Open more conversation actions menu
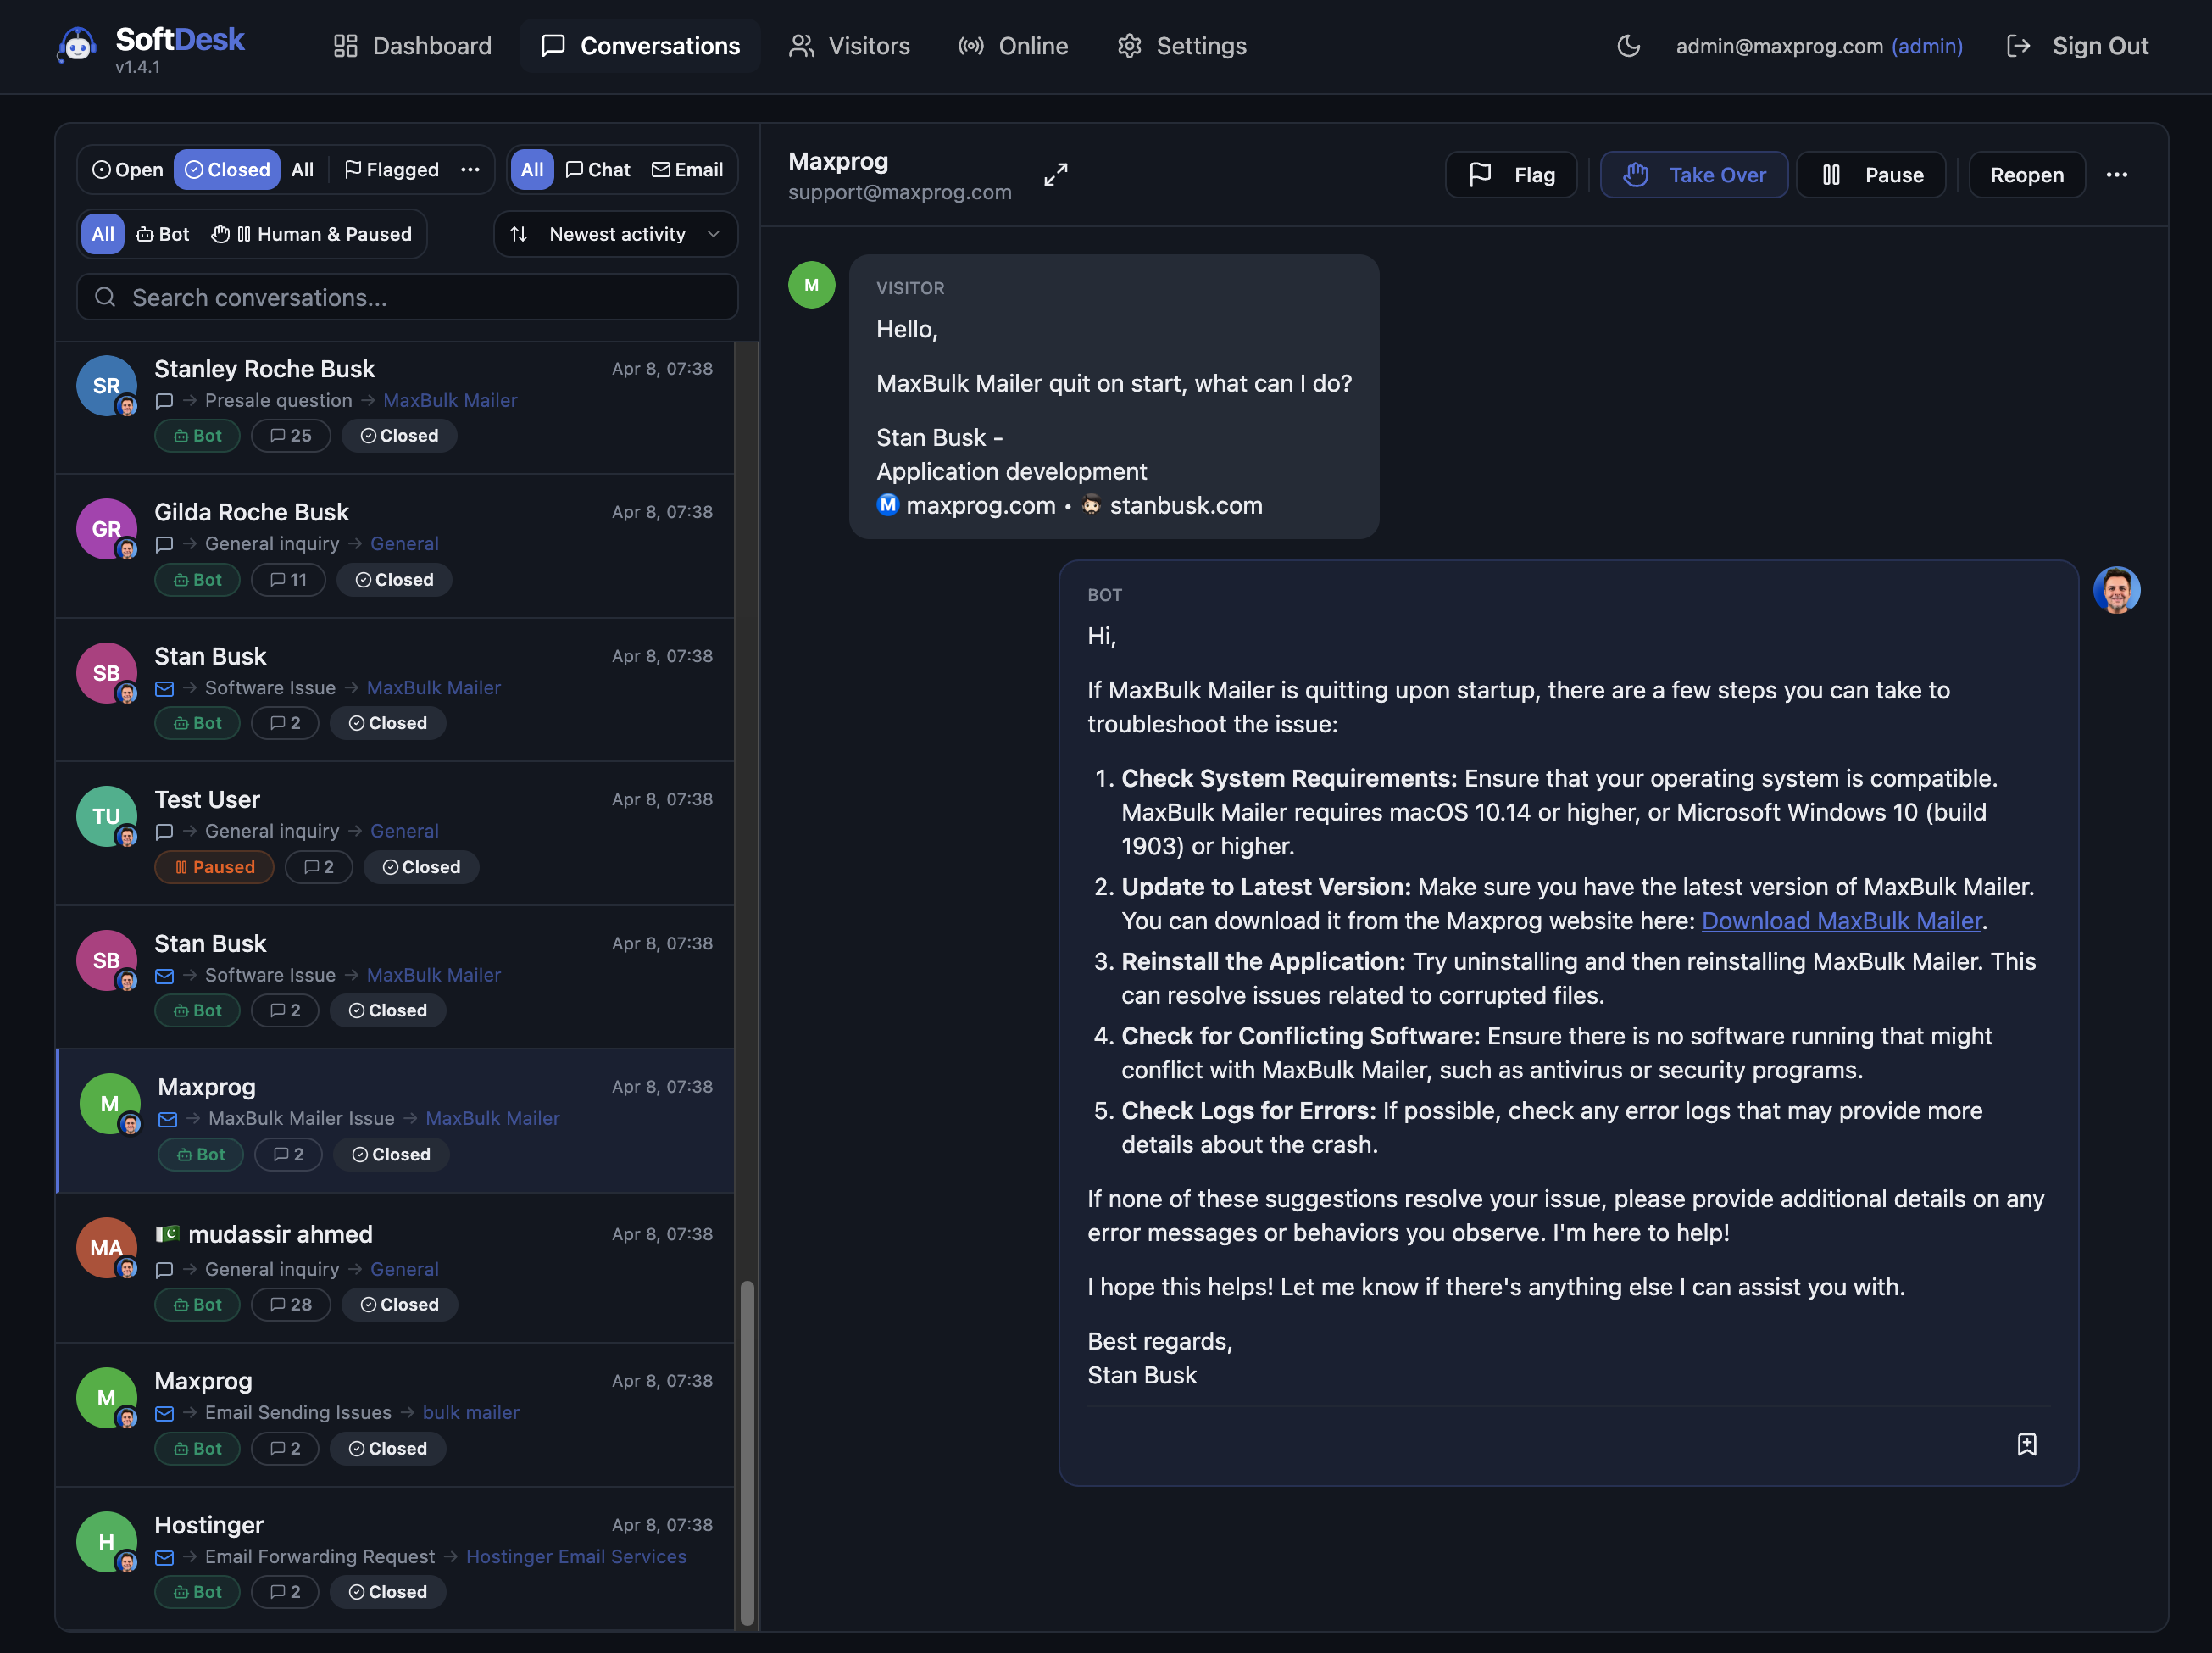Image resolution: width=2212 pixels, height=1653 pixels. (2117, 174)
